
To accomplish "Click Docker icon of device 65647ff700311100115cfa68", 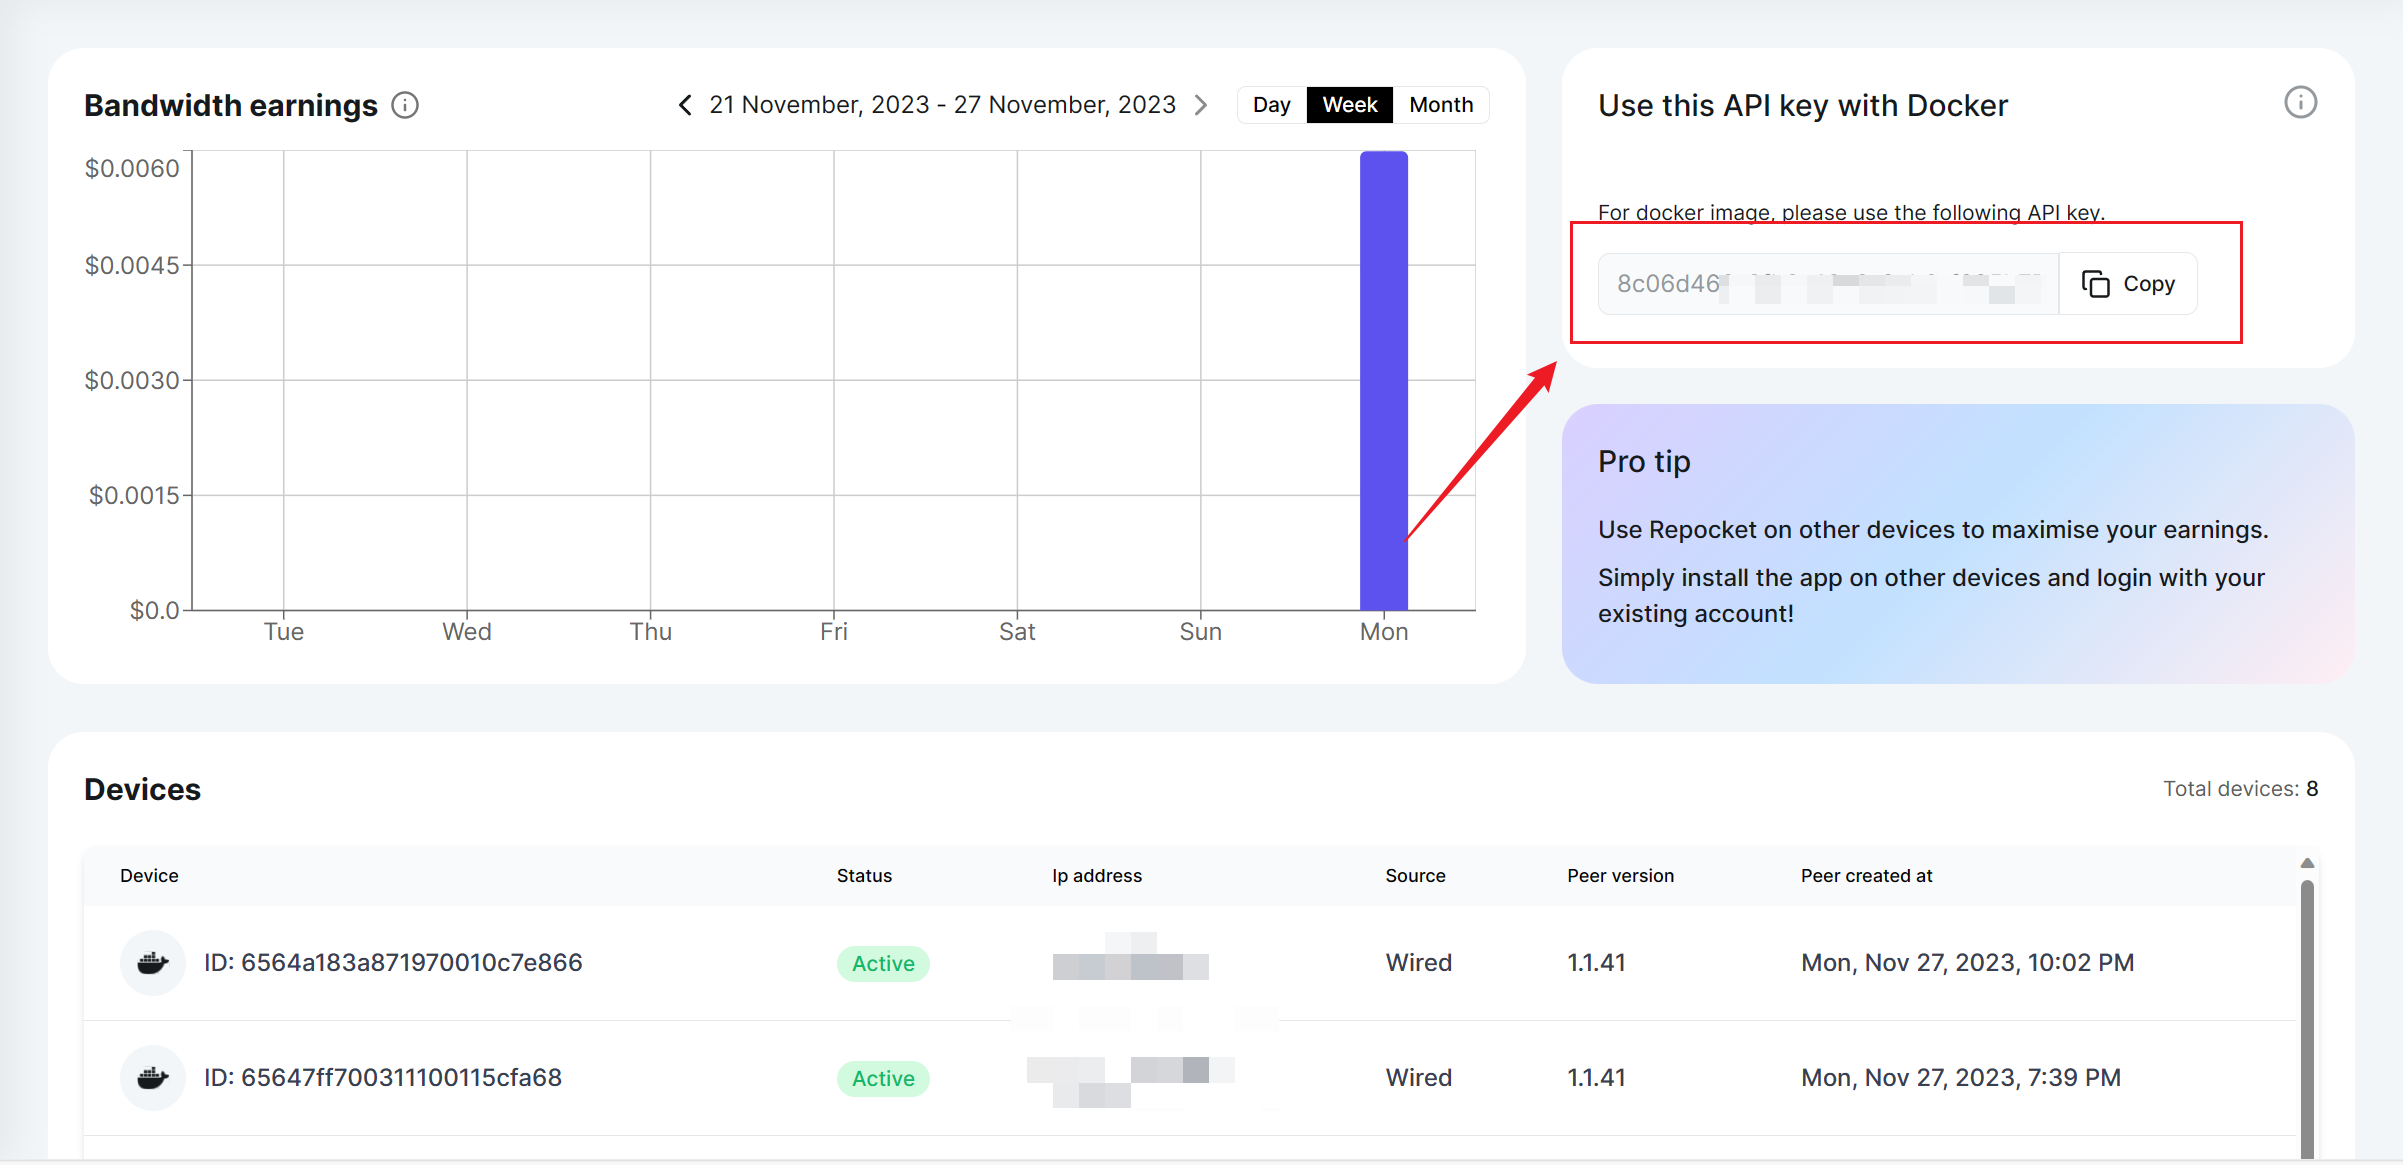I will [x=152, y=1078].
